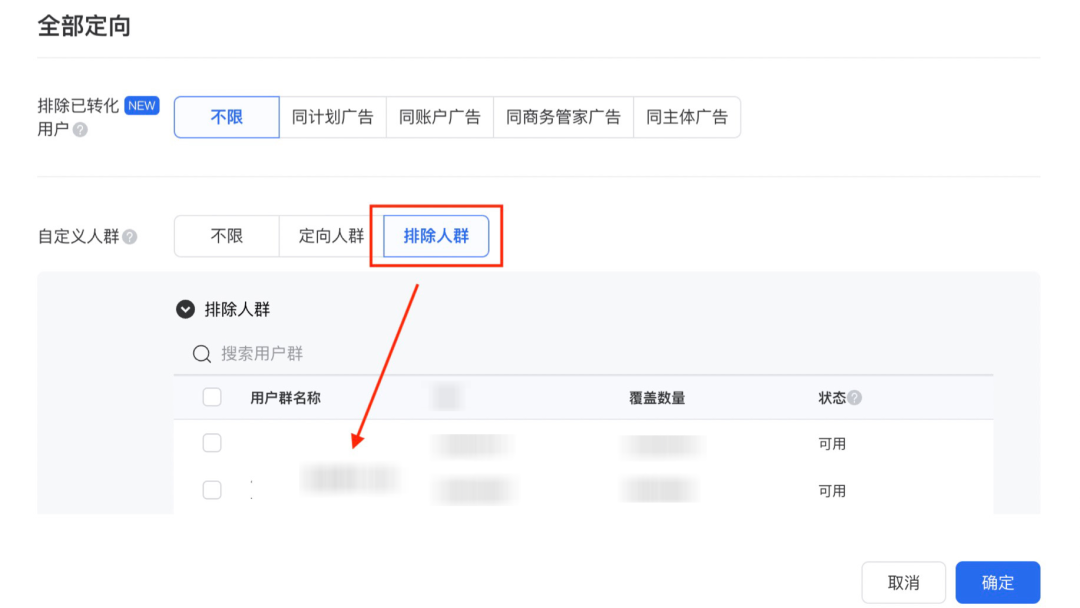
Task: Check the first audience row checkbox
Action: point(212,442)
